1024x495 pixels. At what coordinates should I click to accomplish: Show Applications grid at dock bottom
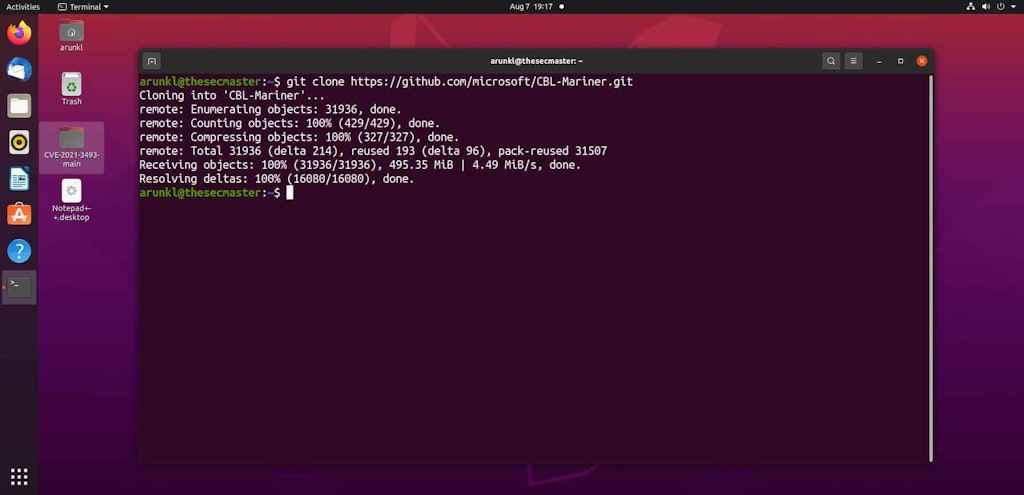(x=19, y=477)
